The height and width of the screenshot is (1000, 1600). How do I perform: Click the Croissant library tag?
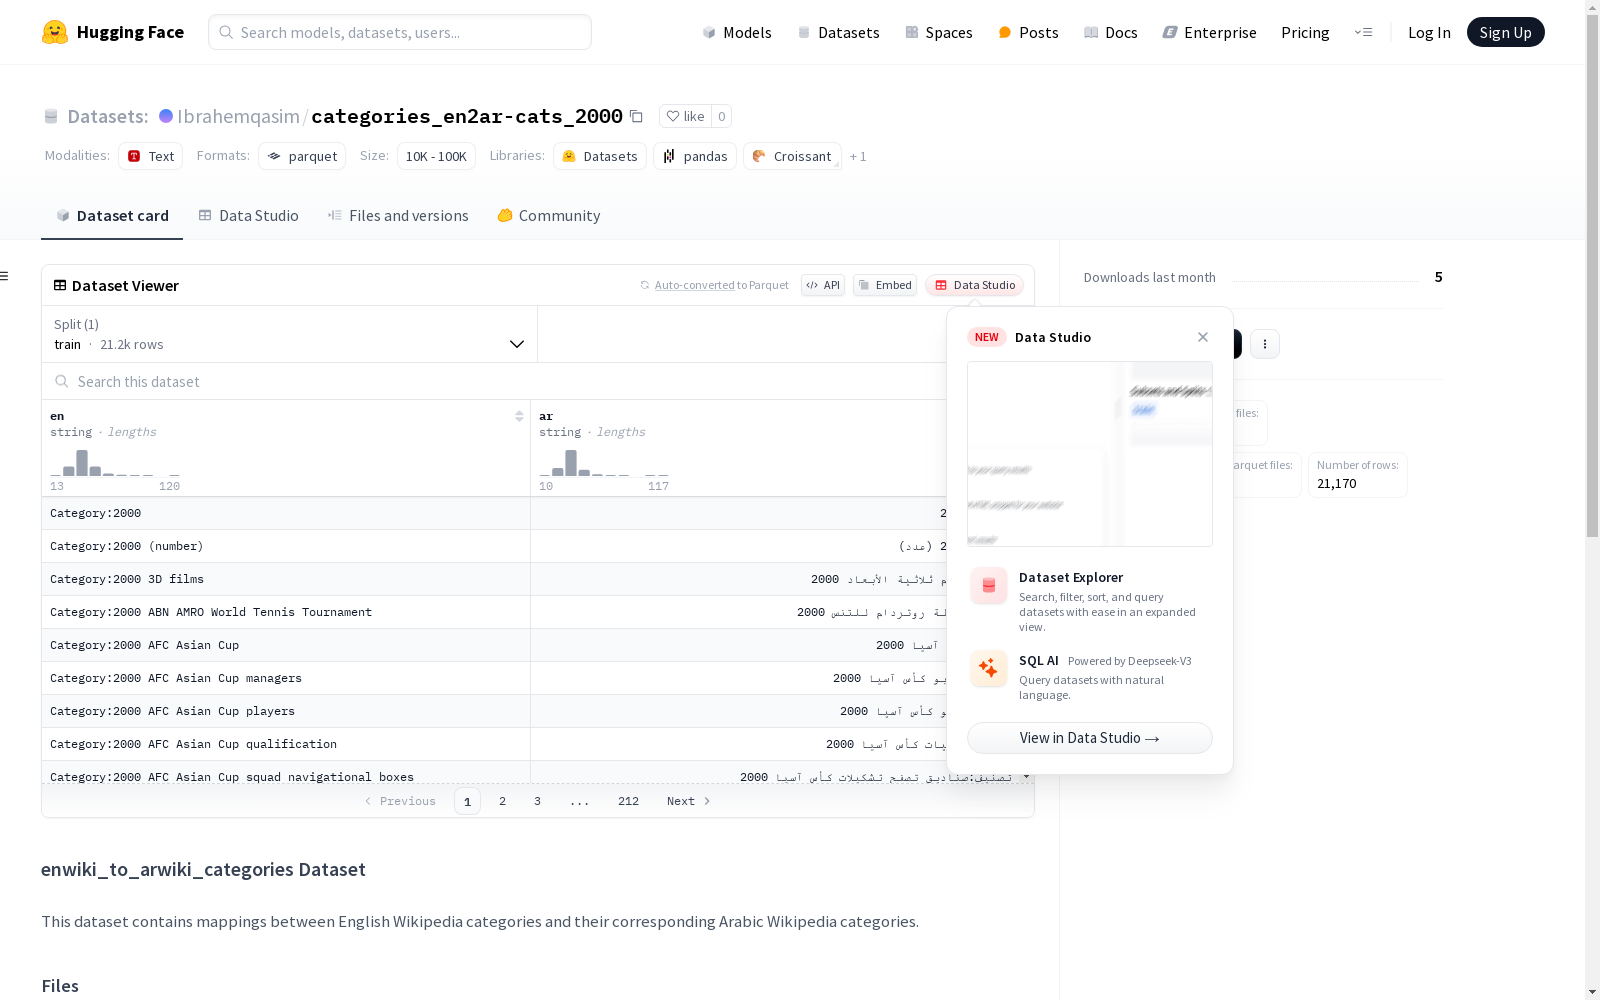click(792, 156)
